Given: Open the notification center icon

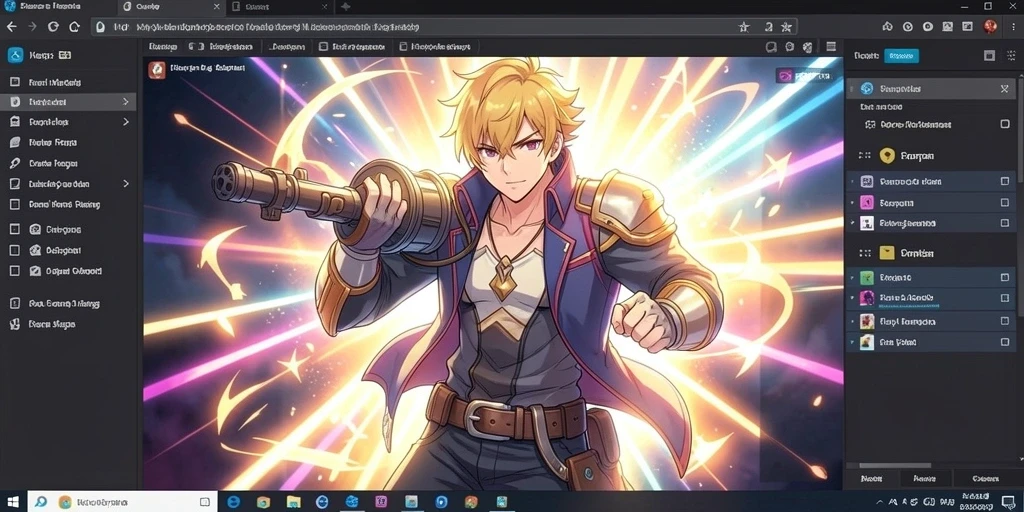Looking at the screenshot, I should coord(1008,502).
